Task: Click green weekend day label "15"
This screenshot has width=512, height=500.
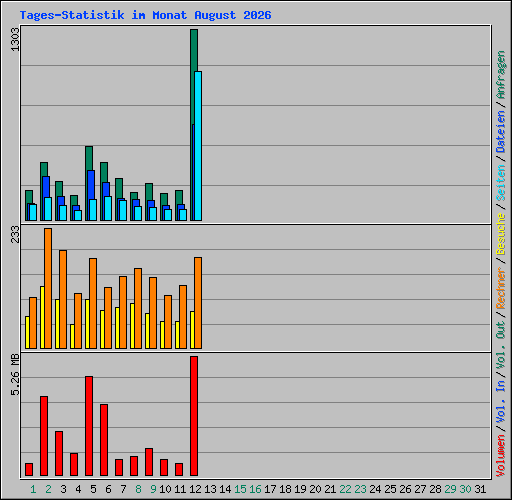Action: (x=240, y=489)
